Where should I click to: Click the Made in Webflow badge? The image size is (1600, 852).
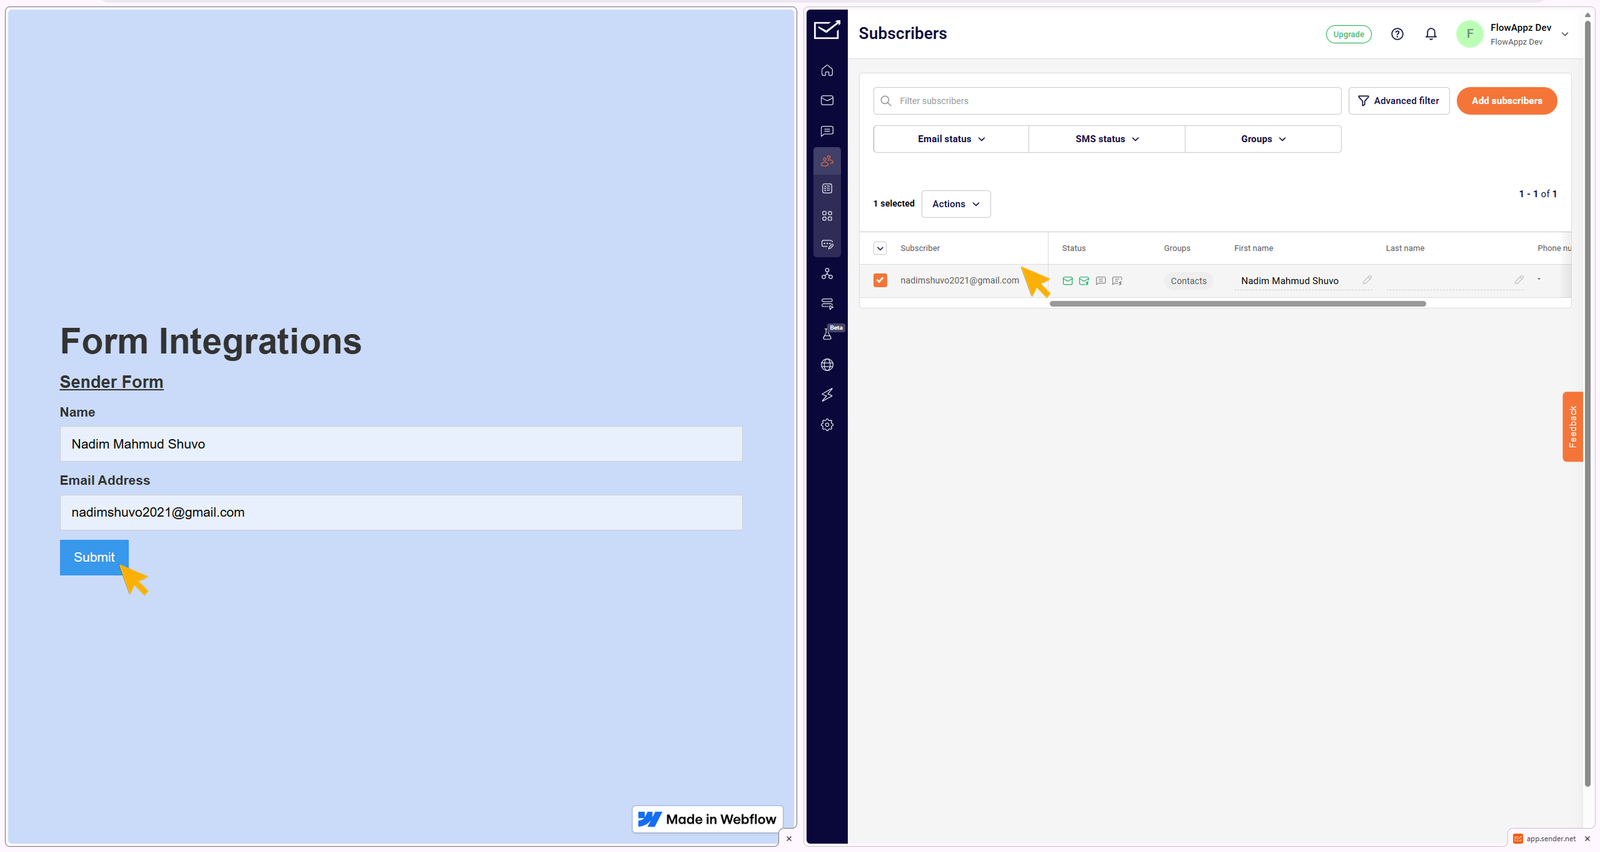tap(708, 819)
